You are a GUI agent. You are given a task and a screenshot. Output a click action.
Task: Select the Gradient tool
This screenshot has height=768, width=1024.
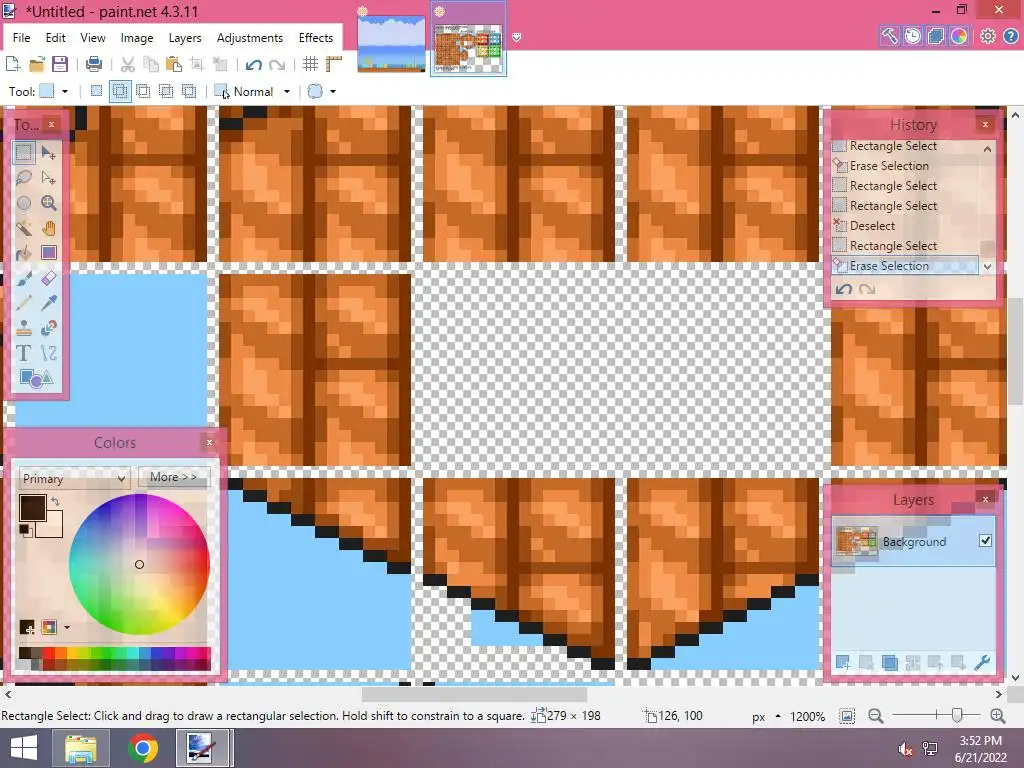49,253
